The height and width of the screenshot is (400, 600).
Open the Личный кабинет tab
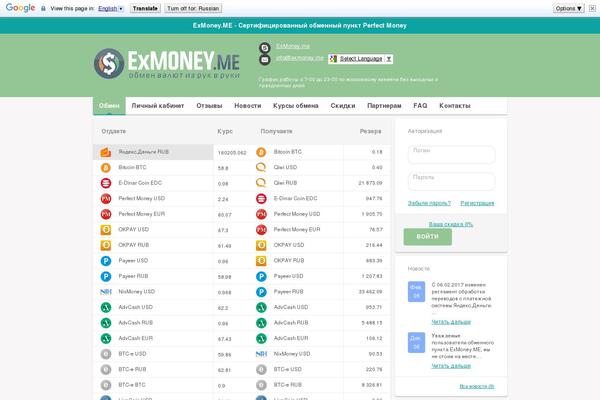click(158, 106)
